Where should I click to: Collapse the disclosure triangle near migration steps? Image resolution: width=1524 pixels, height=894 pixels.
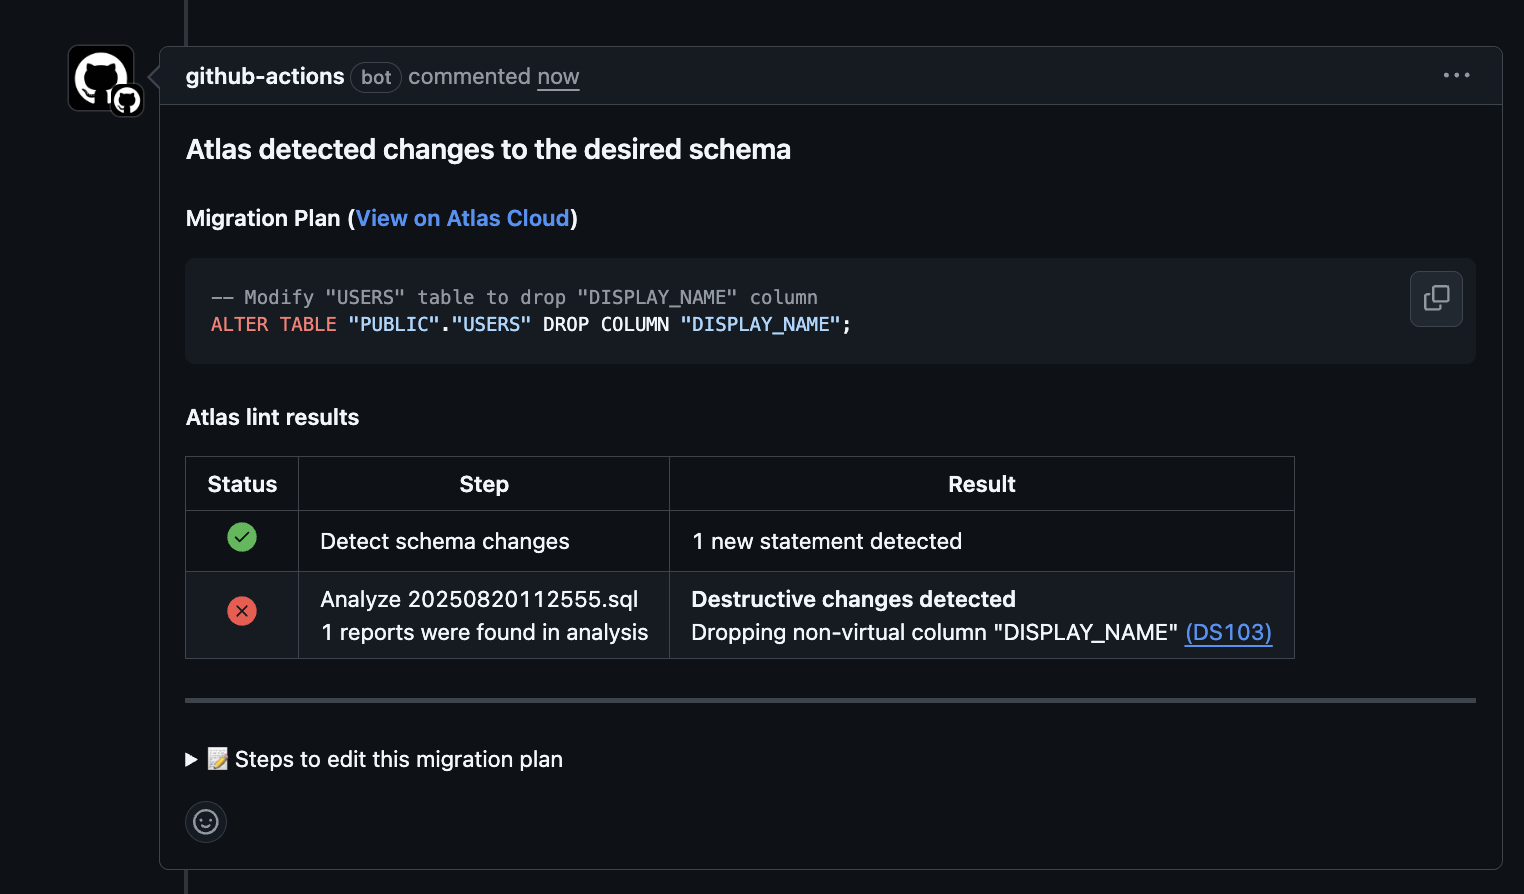pyautogui.click(x=191, y=760)
